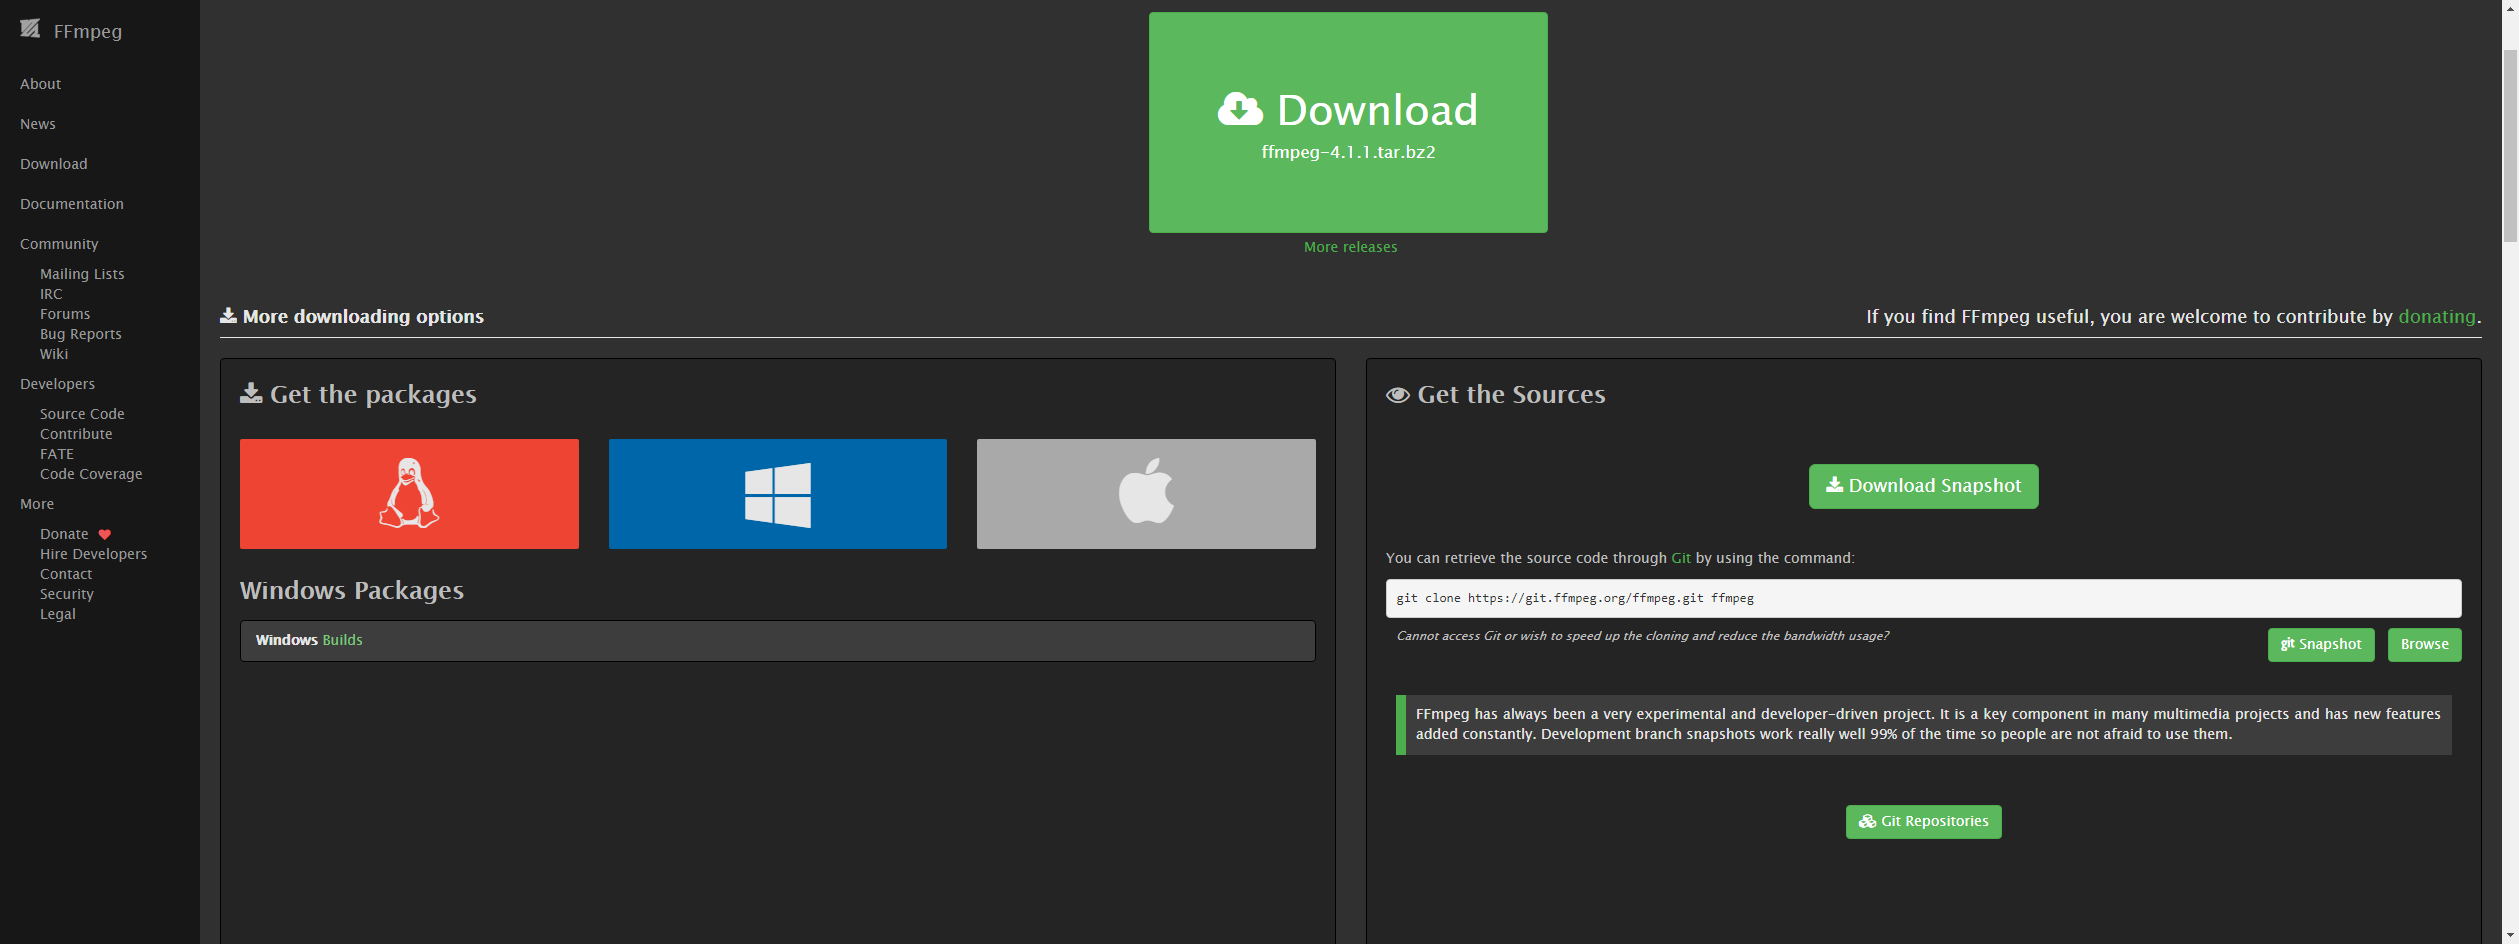This screenshot has width=2519, height=944.
Task: Go to Mailing Lists
Action: point(82,274)
